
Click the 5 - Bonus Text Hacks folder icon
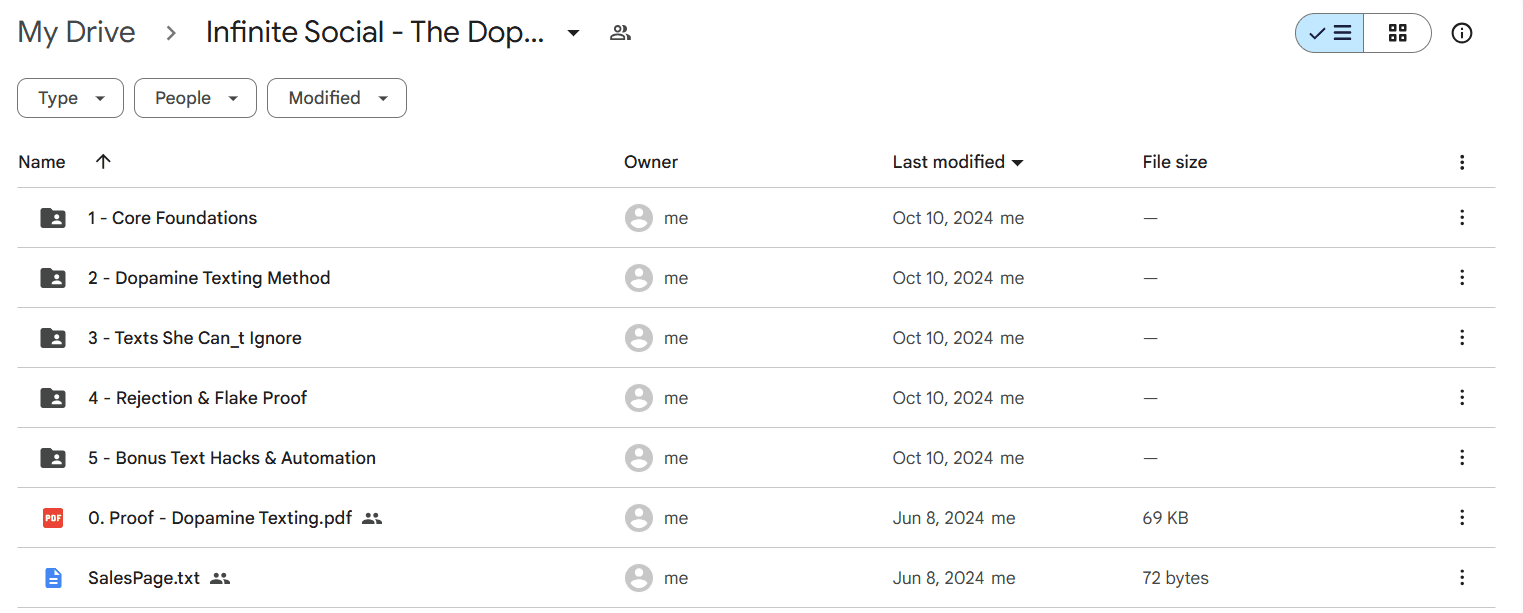pos(53,458)
